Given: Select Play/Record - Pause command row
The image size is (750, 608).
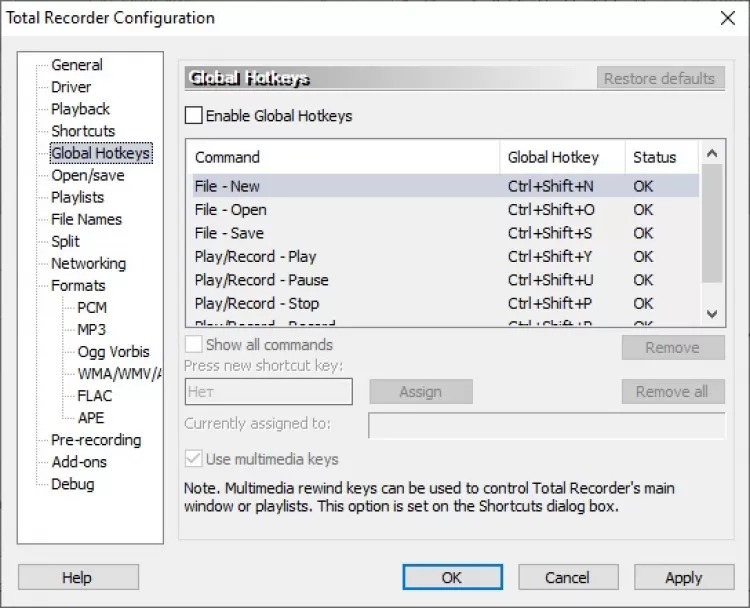Looking at the screenshot, I should coord(446,280).
